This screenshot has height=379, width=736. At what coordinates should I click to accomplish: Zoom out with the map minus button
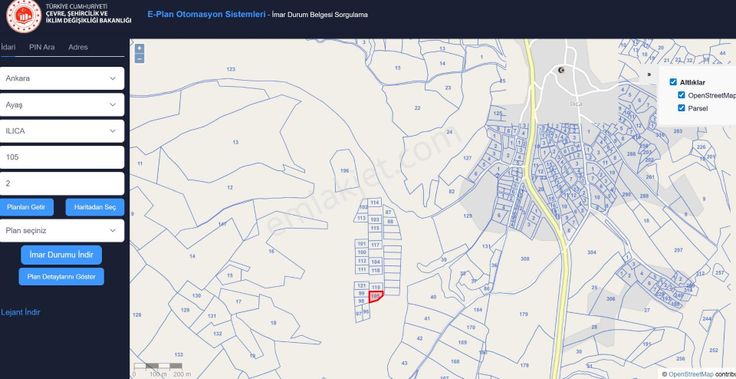tap(139, 58)
